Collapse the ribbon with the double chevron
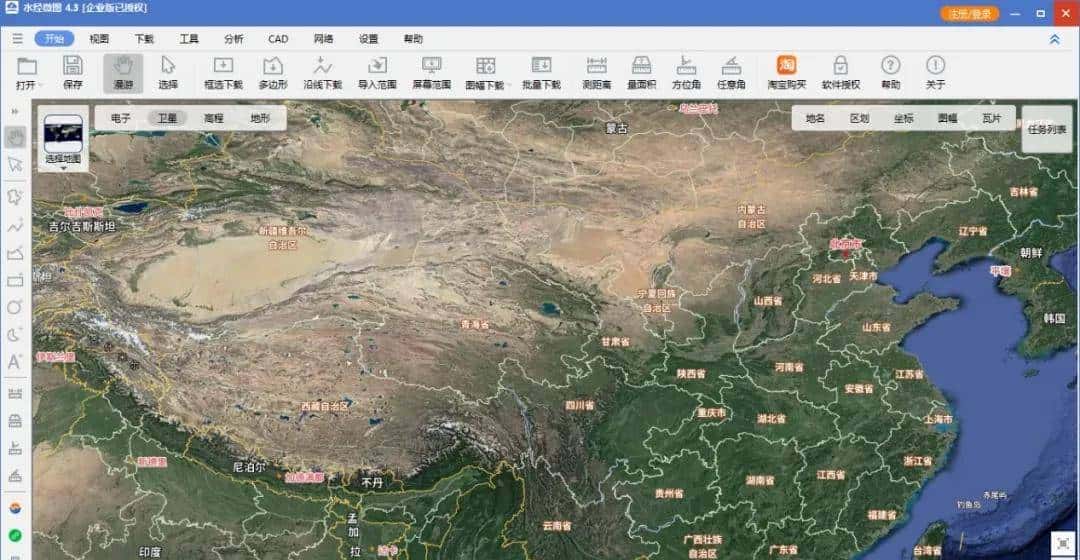The height and width of the screenshot is (560, 1080). tap(1055, 39)
